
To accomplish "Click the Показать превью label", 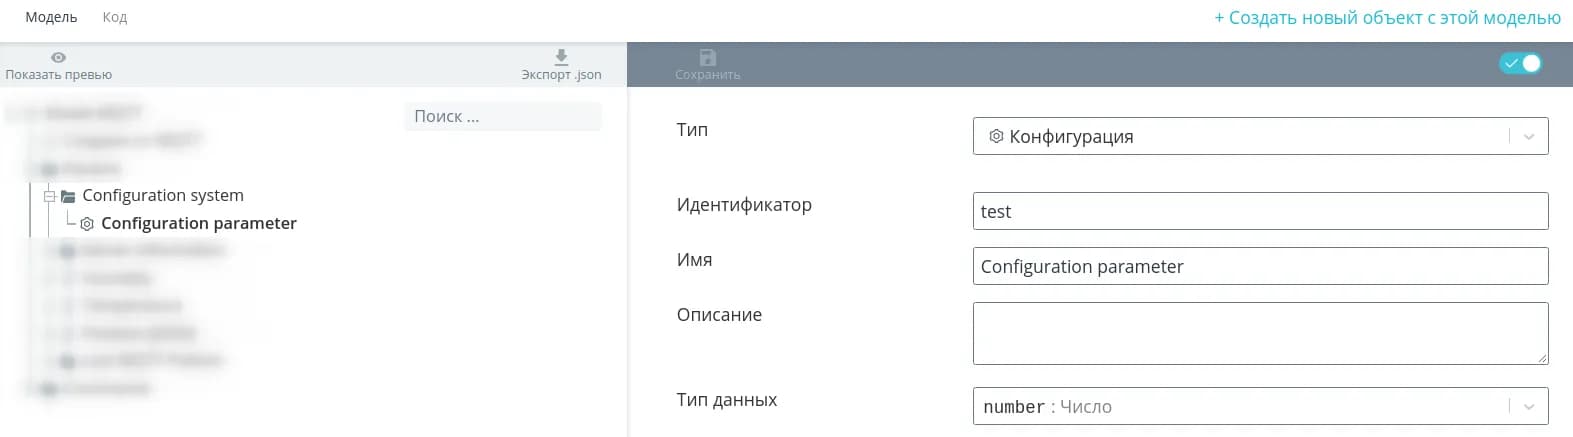I will 59,75.
